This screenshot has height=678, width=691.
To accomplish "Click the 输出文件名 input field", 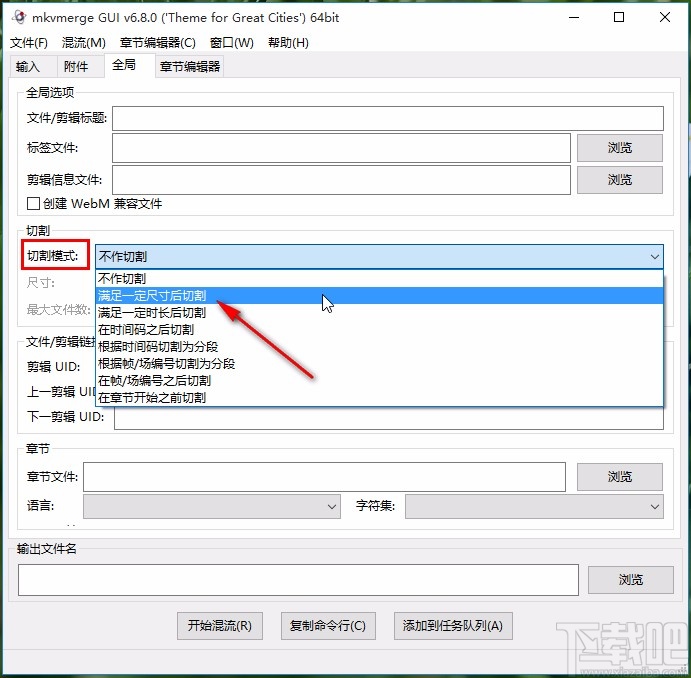I will click(298, 580).
